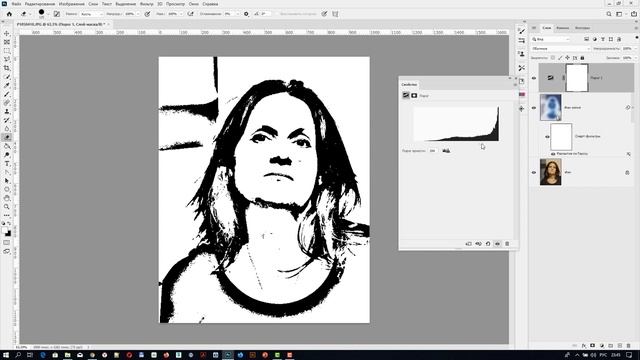Click the threshold adjustment icon in Properties

click(x=406, y=95)
